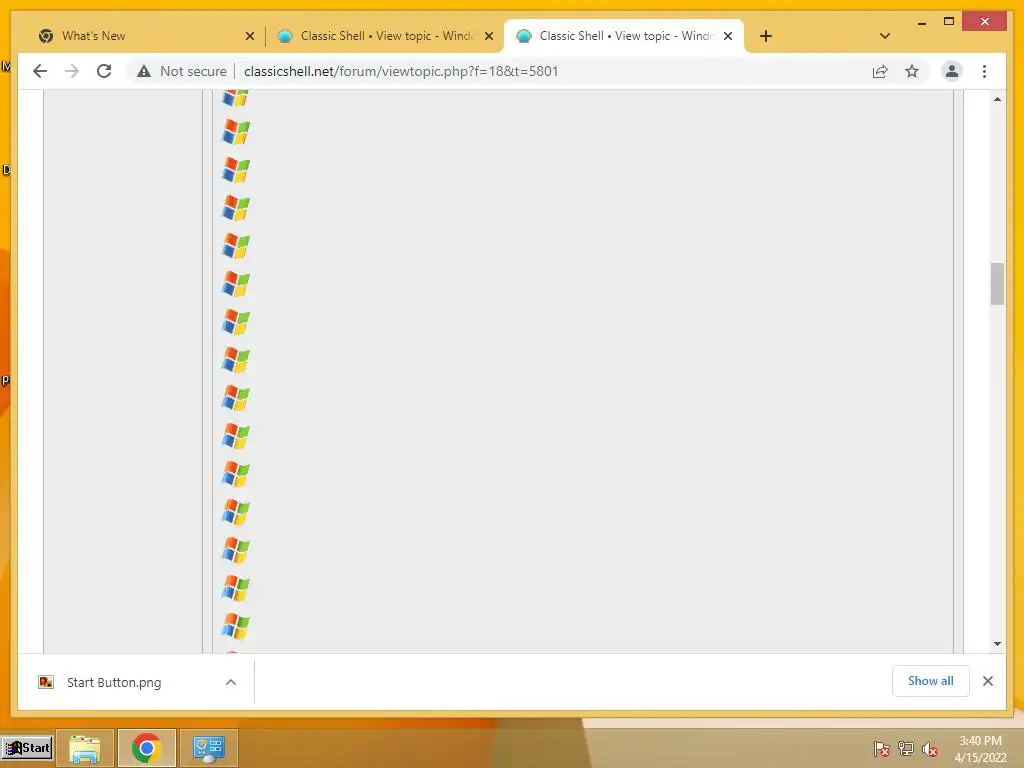Image resolution: width=1024 pixels, height=768 pixels.
Task: View the Not secure site warning
Action: [182, 71]
